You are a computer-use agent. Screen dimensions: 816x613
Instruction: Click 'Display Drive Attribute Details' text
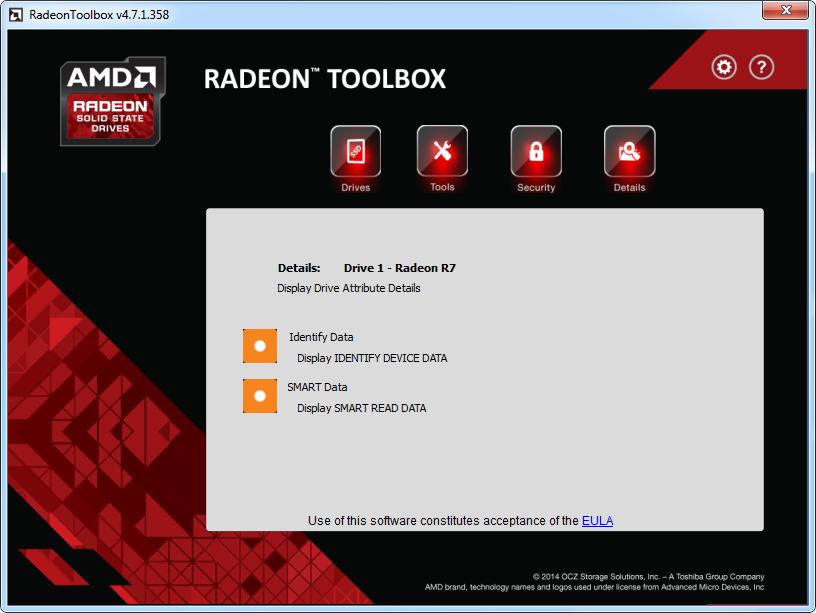point(349,288)
